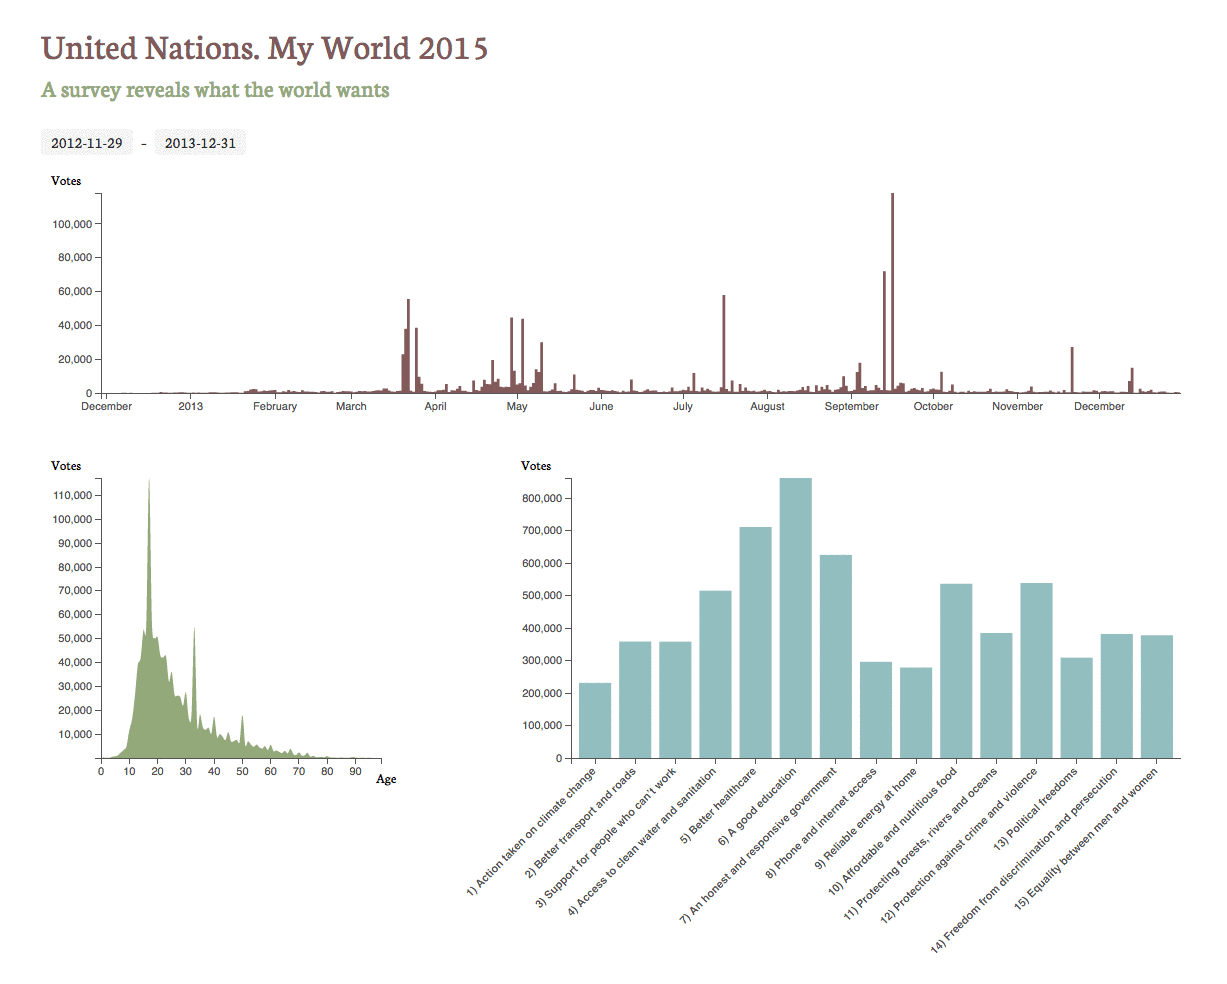1227x984 pixels.
Task: Click the '15) Equality between men and women' label
Action: click(1087, 838)
